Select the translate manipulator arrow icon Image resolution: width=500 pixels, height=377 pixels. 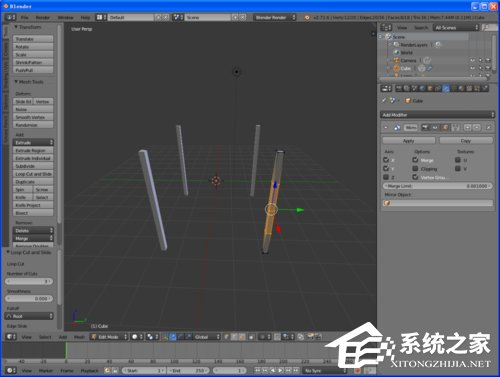click(x=173, y=337)
